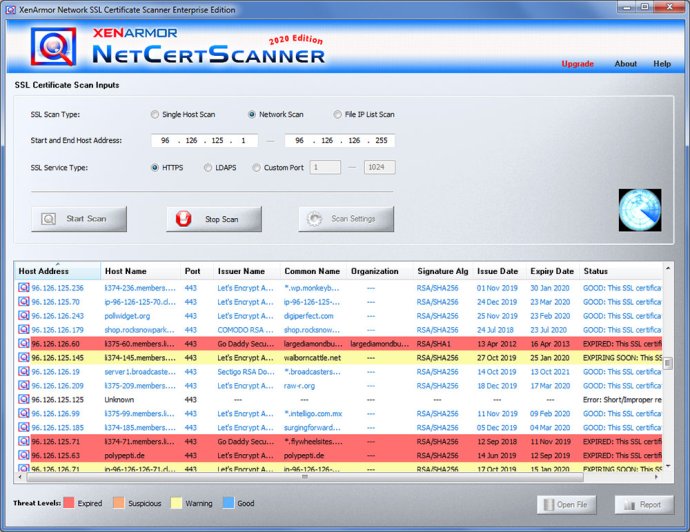Open Scan Settings
Image resolution: width=690 pixels, height=532 pixels.
point(346,219)
